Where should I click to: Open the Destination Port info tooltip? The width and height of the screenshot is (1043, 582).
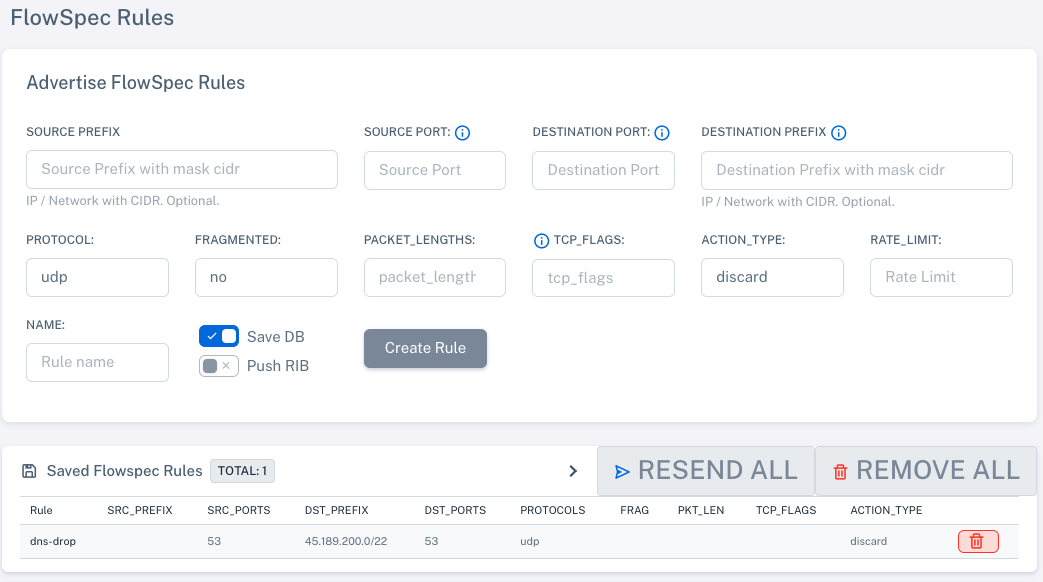point(661,131)
